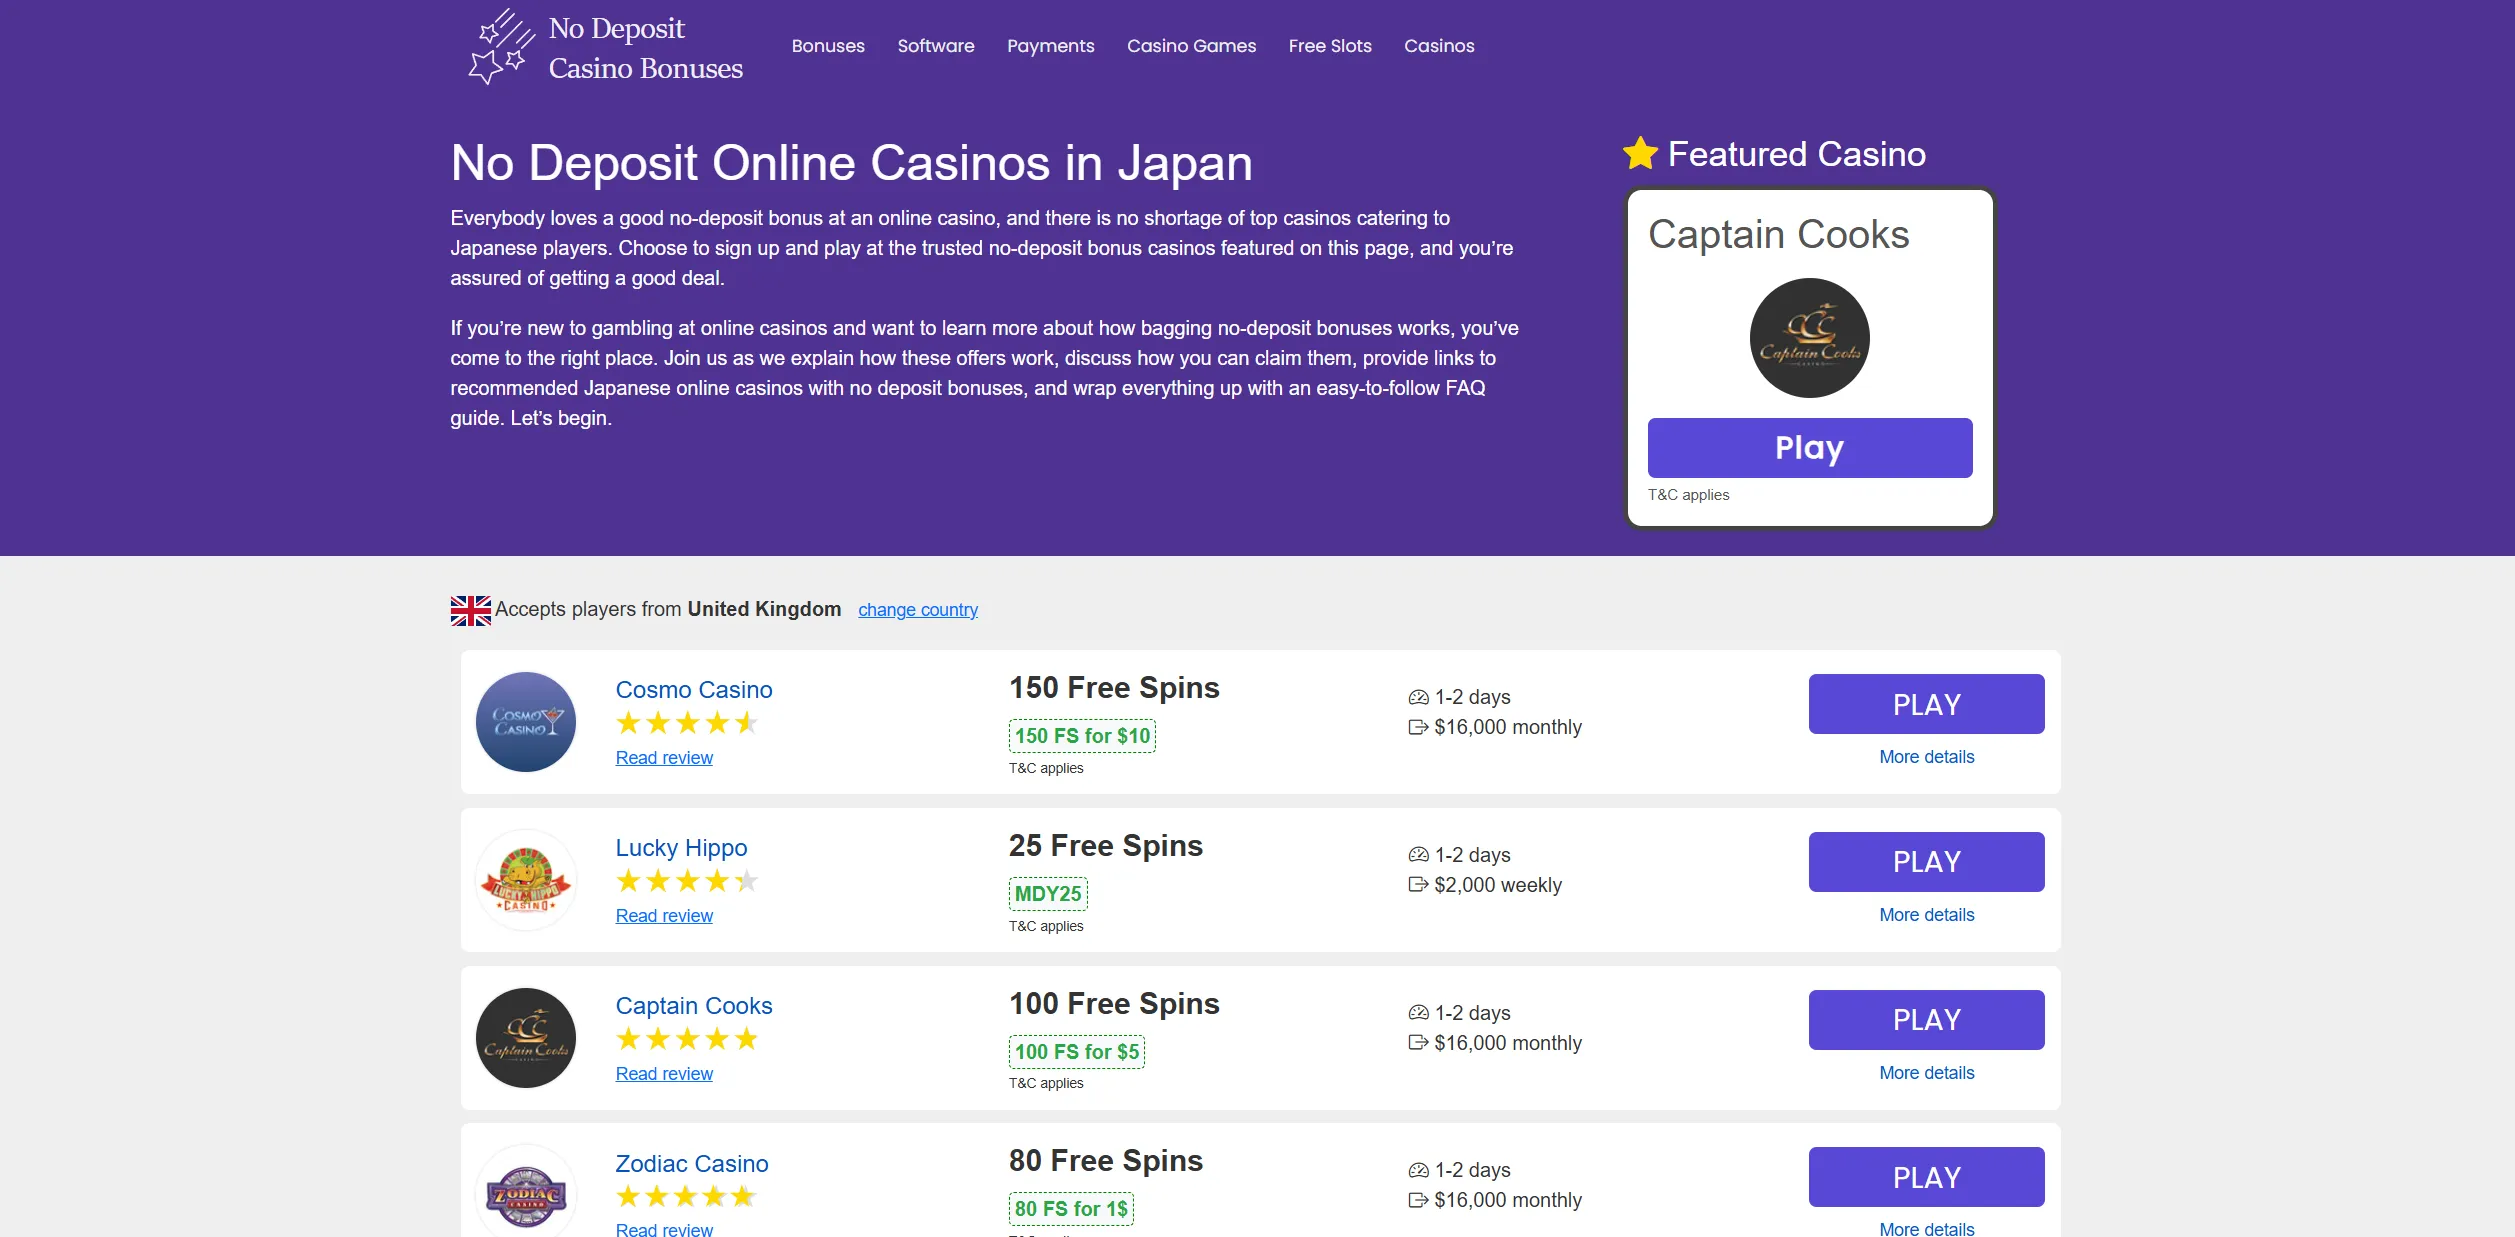Click Captain Cooks star rating
The width and height of the screenshot is (2515, 1237).
point(687,1039)
